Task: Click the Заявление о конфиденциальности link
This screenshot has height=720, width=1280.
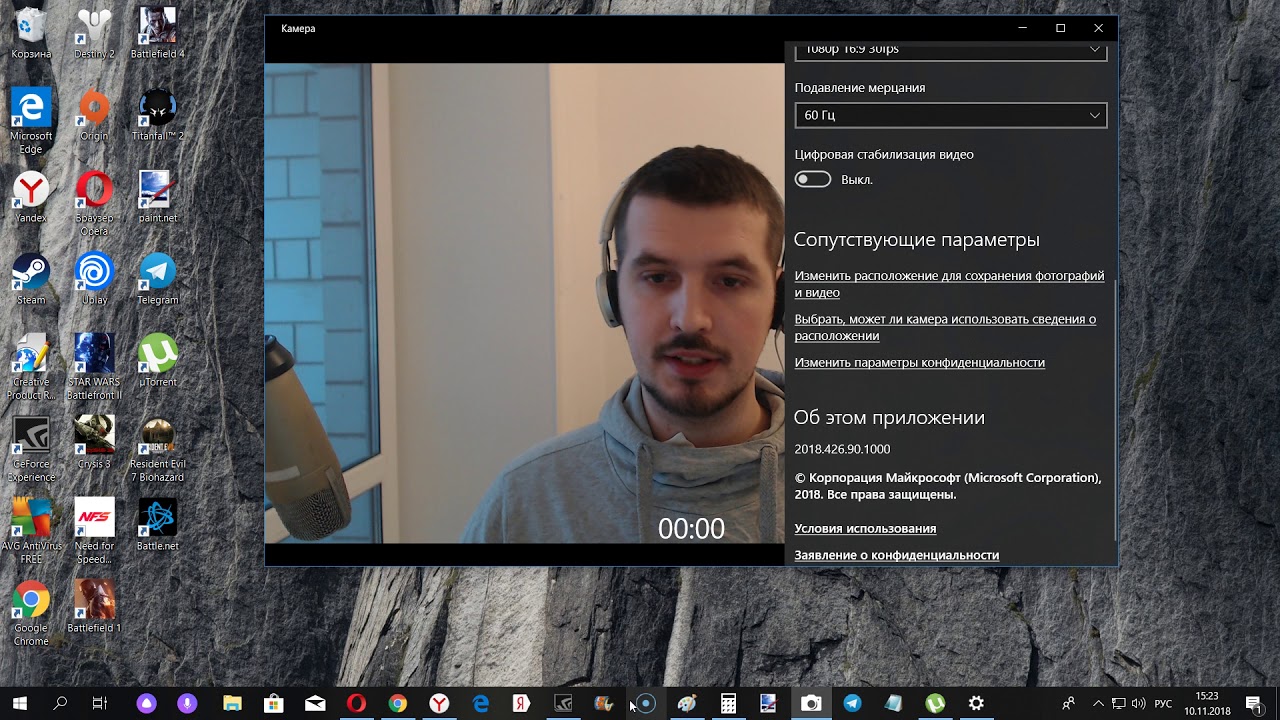Action: (896, 555)
